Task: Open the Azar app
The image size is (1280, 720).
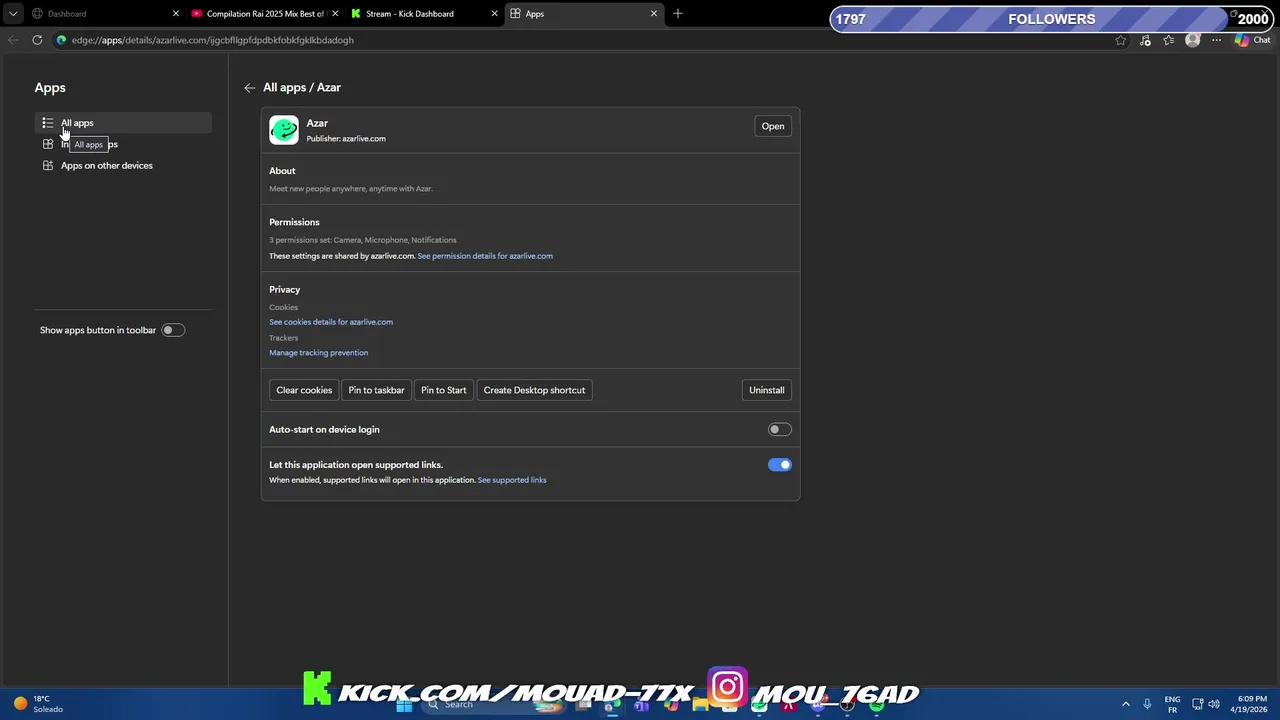Action: click(x=773, y=126)
